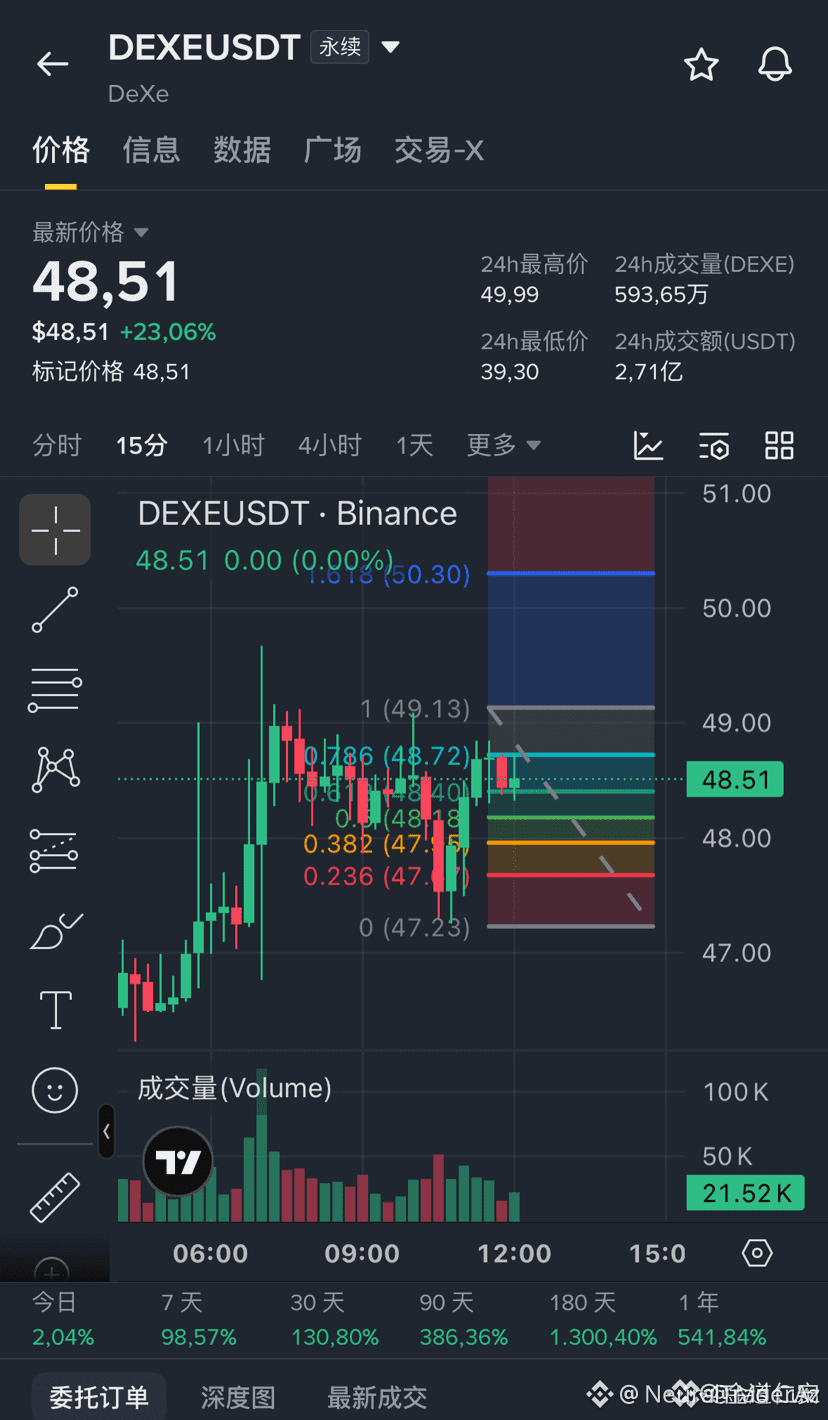The height and width of the screenshot is (1420, 828).
Task: Open the chart style line icon
Action: pyautogui.click(x=648, y=446)
